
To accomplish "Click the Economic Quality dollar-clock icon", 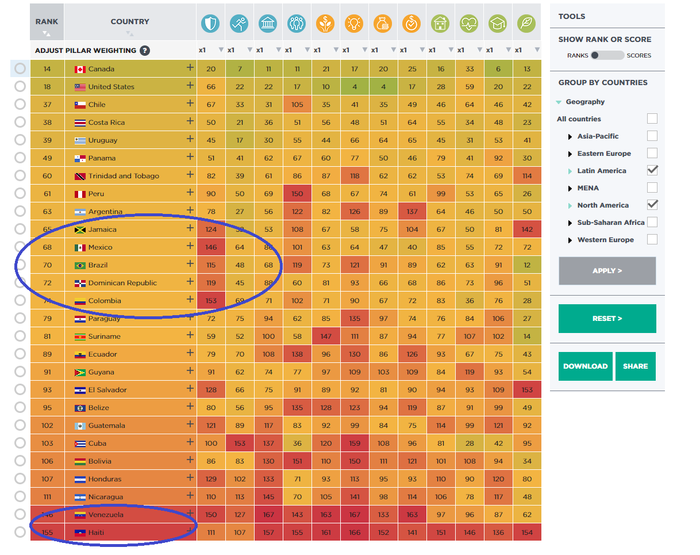I will pyautogui.click(x=411, y=23).
